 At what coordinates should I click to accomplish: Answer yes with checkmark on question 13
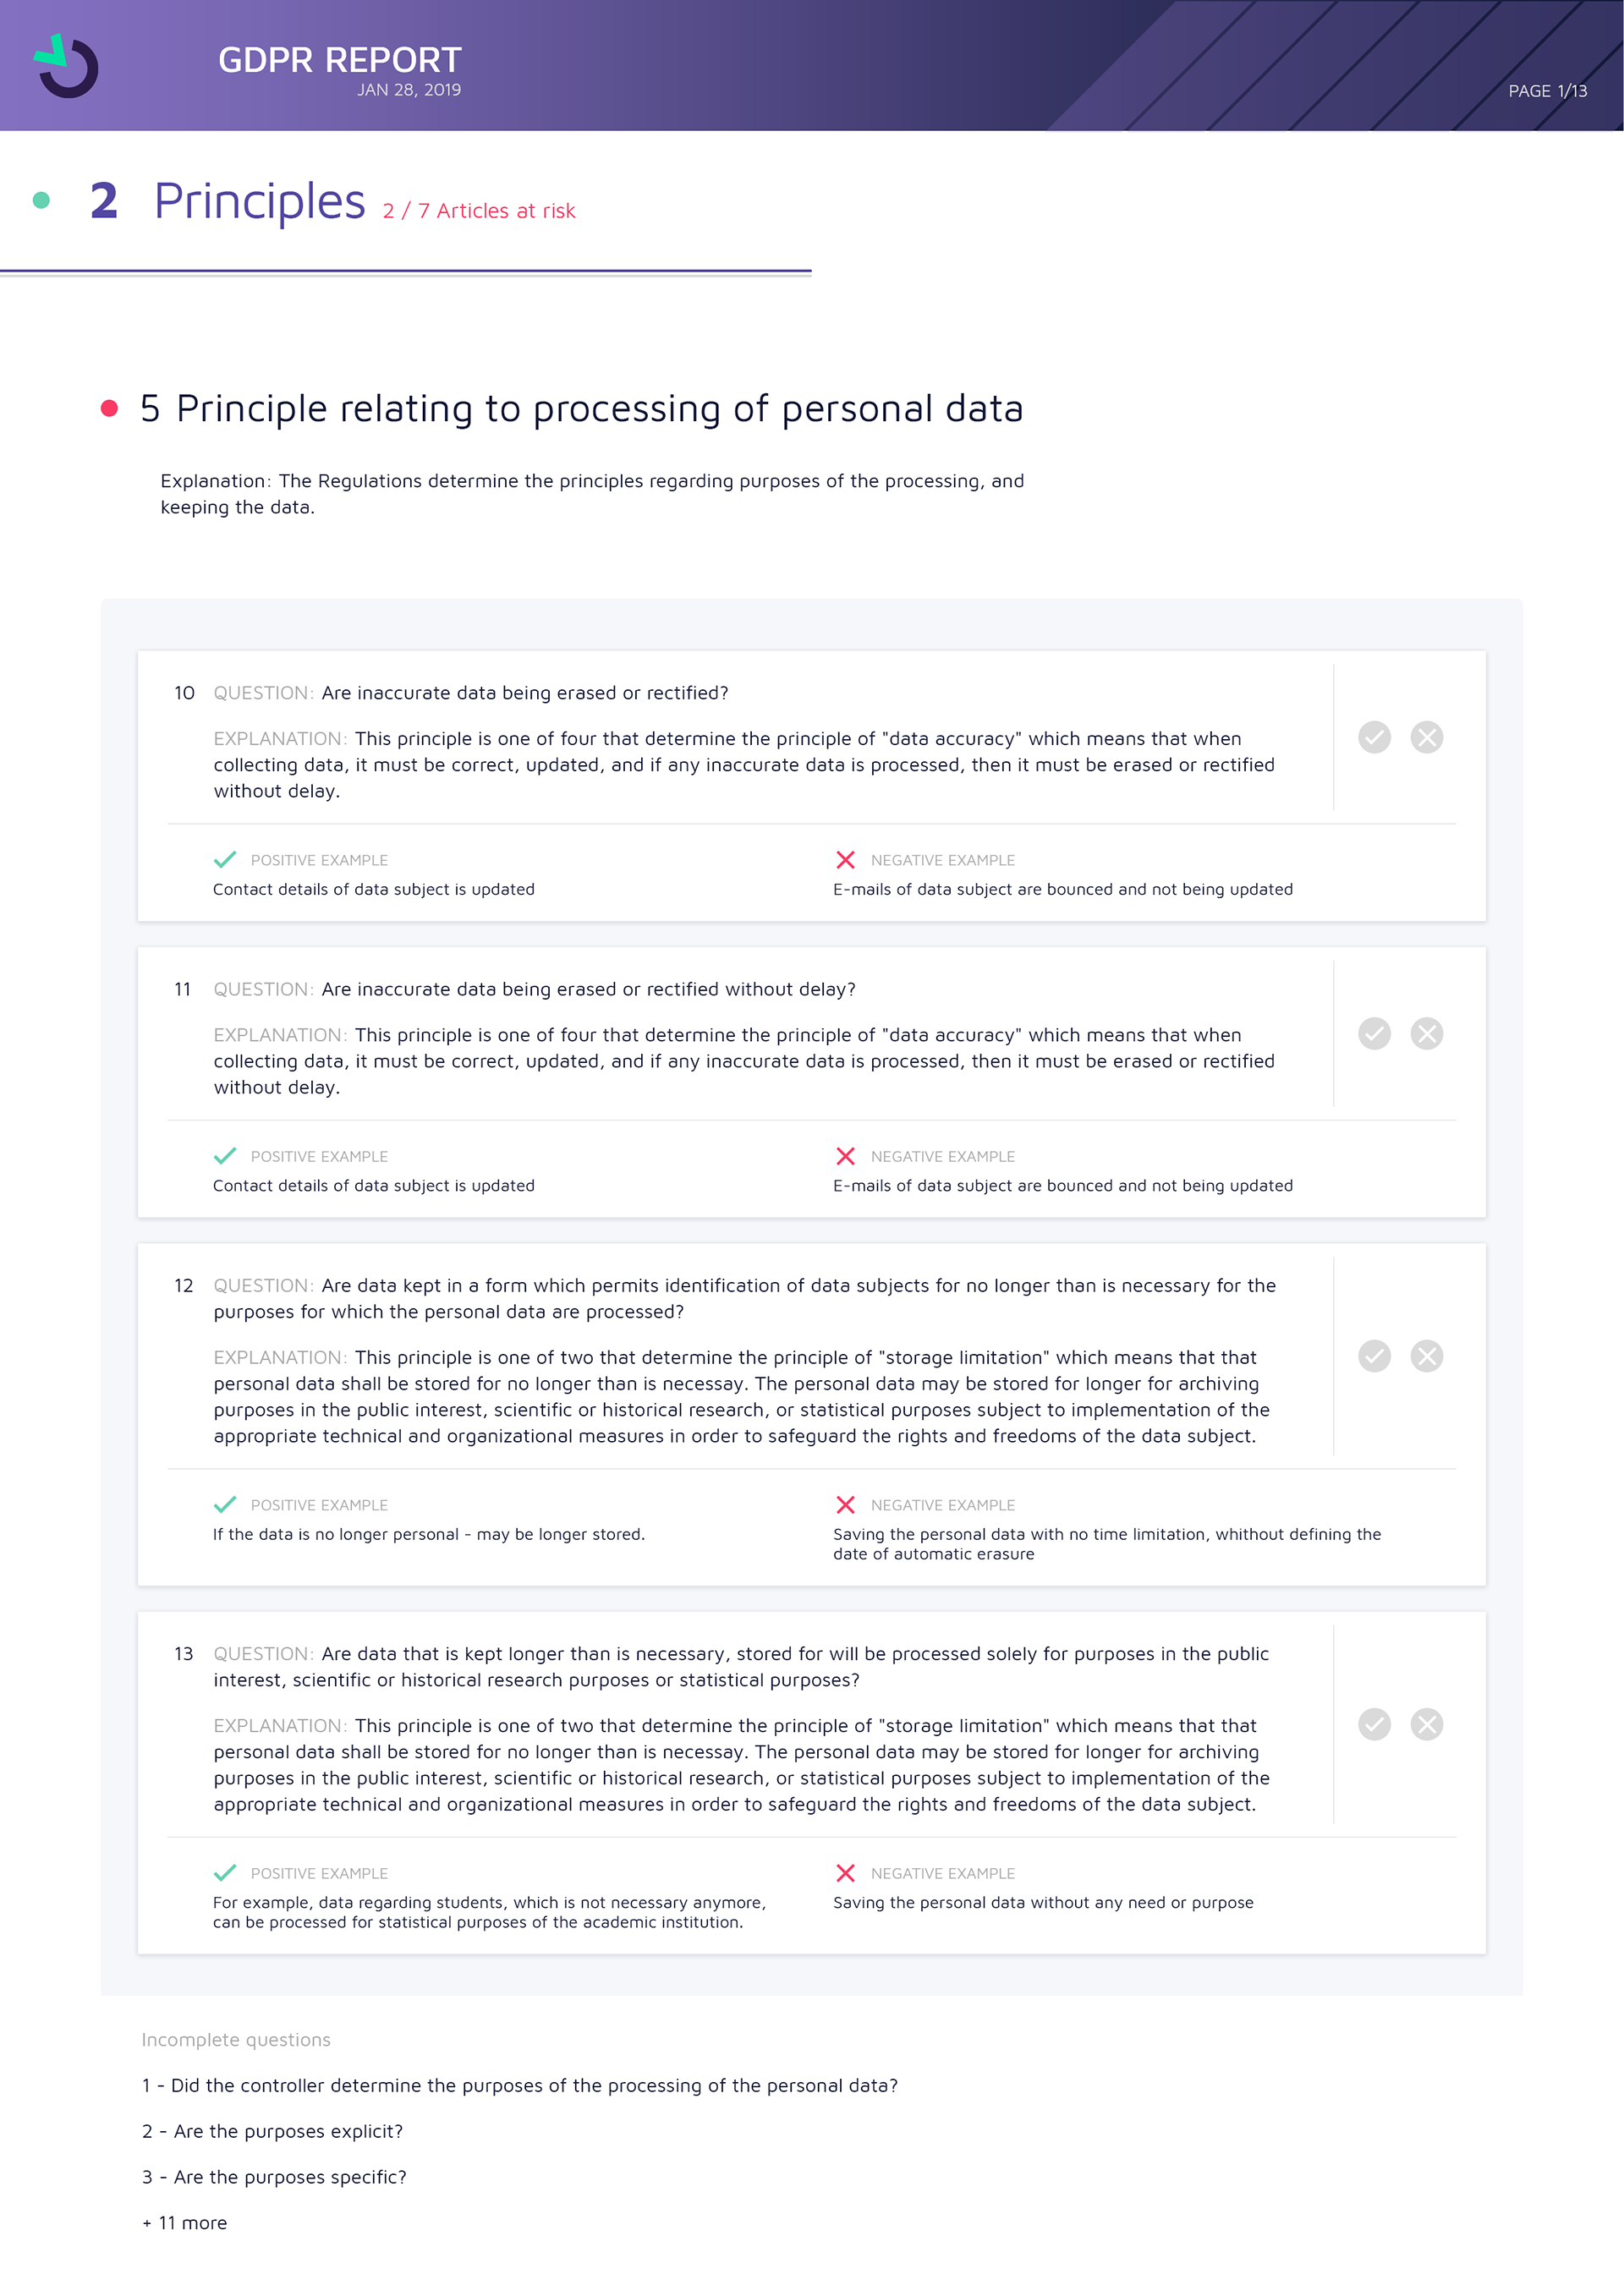point(1374,1724)
